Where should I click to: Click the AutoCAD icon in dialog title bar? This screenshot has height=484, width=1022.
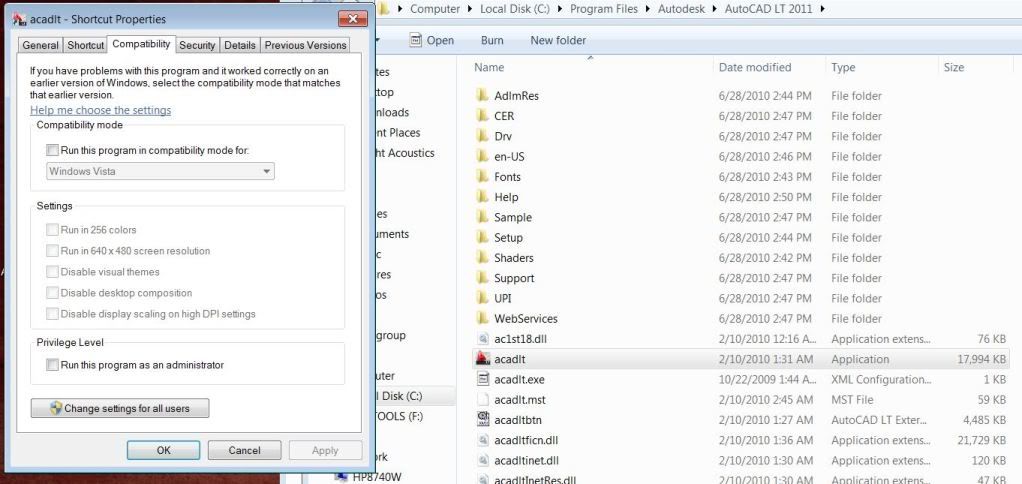pos(20,18)
